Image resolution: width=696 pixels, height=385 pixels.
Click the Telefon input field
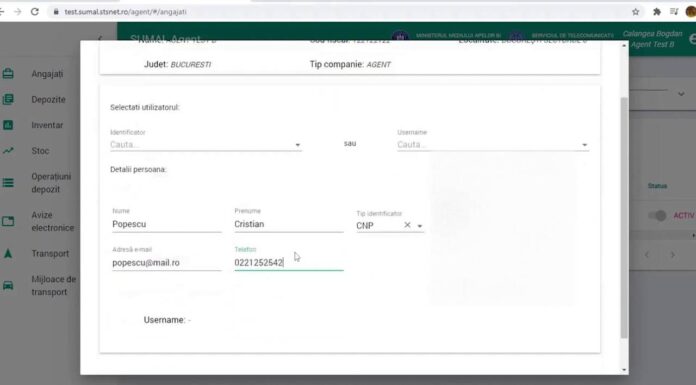(289, 263)
